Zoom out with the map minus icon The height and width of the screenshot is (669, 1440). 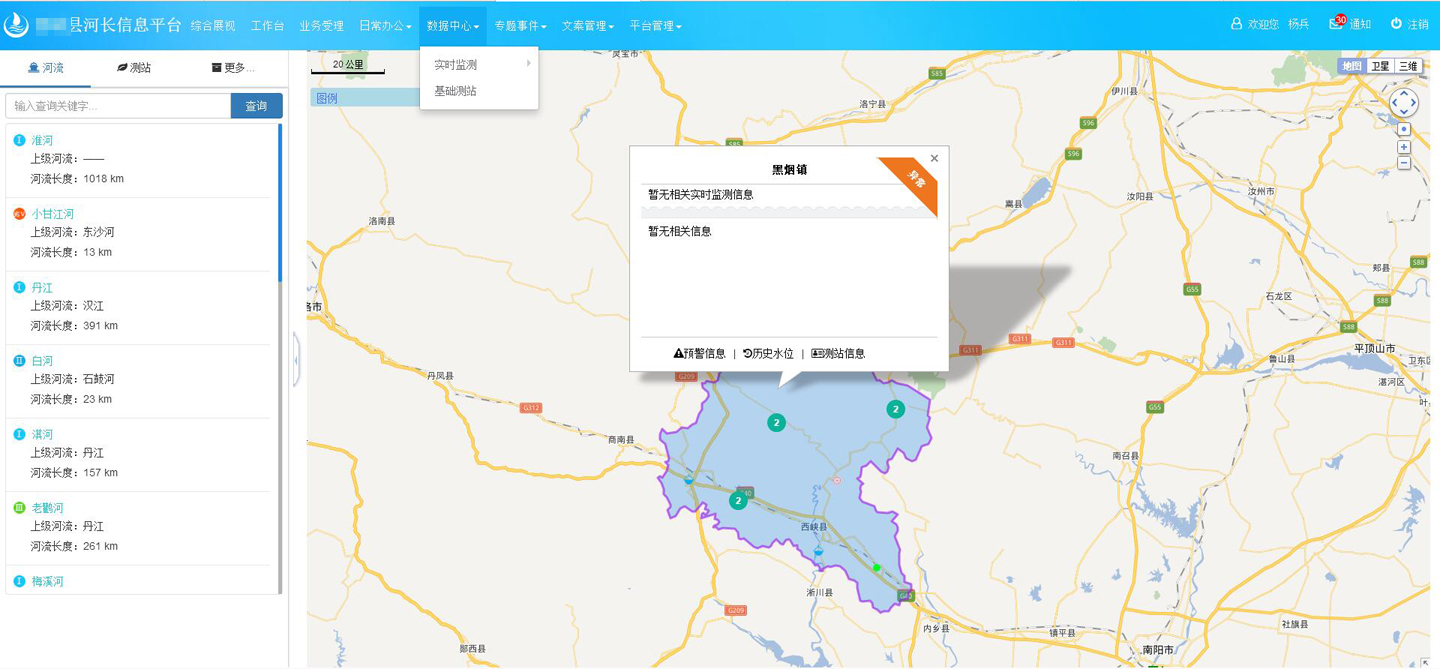(x=1404, y=161)
